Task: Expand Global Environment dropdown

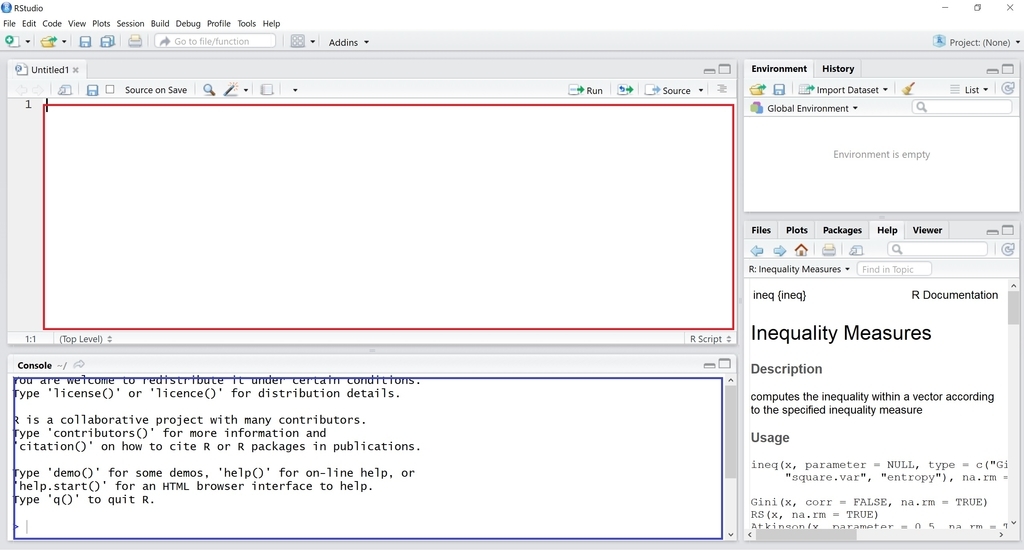Action: [805, 108]
